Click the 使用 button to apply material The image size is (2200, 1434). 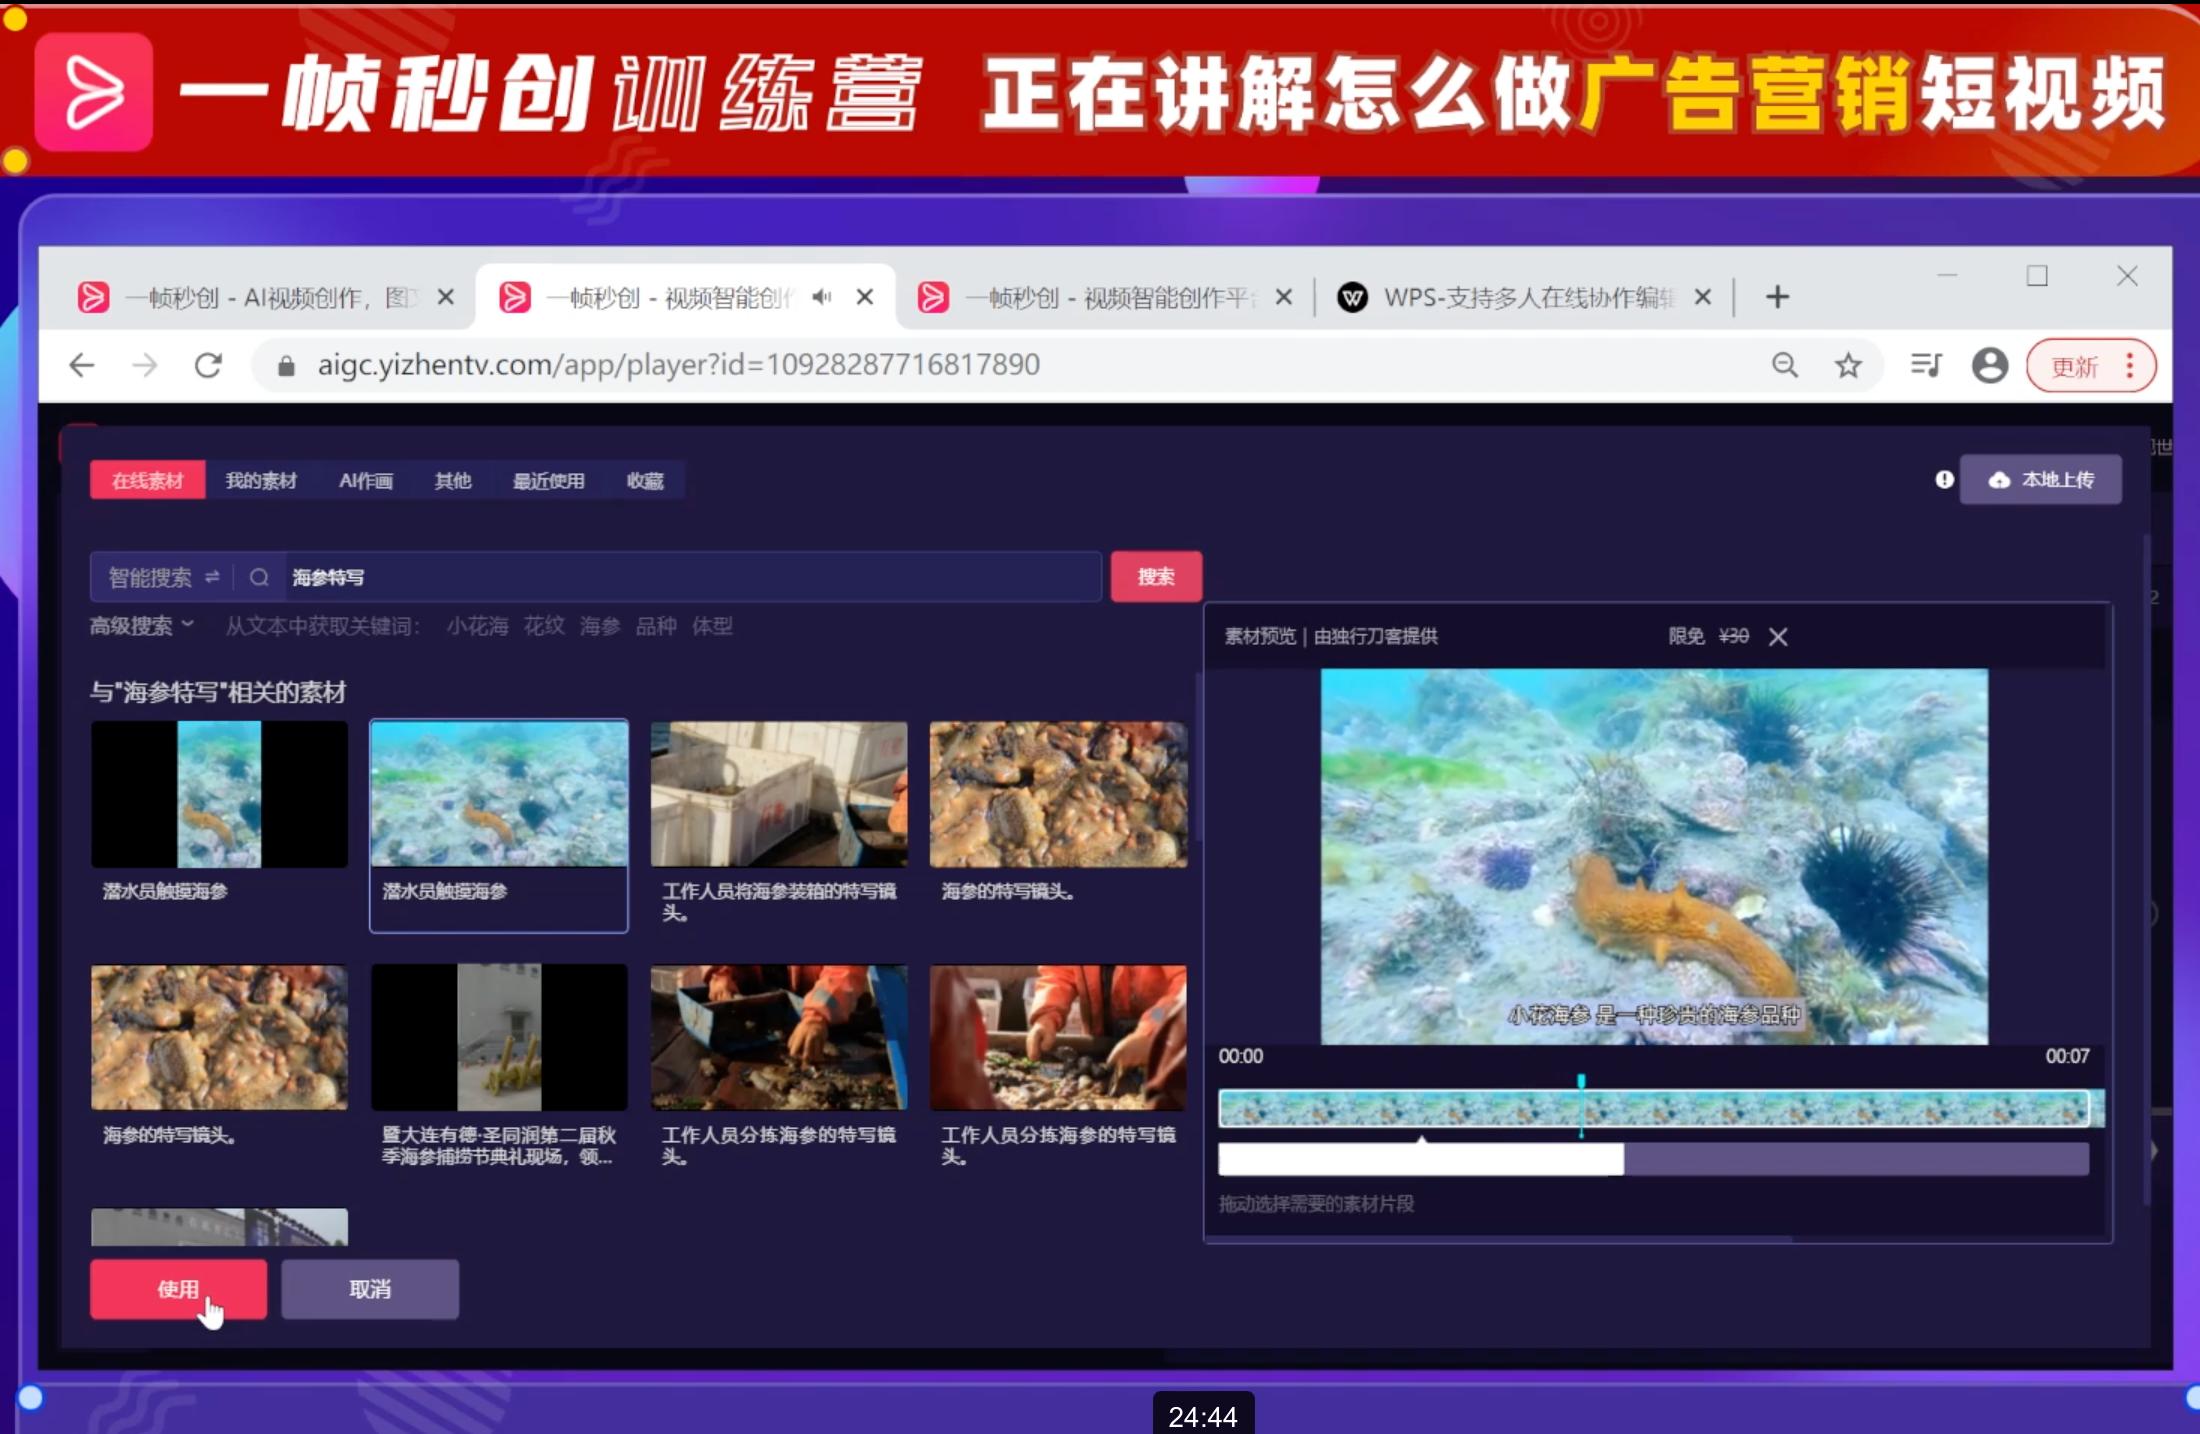(178, 1289)
